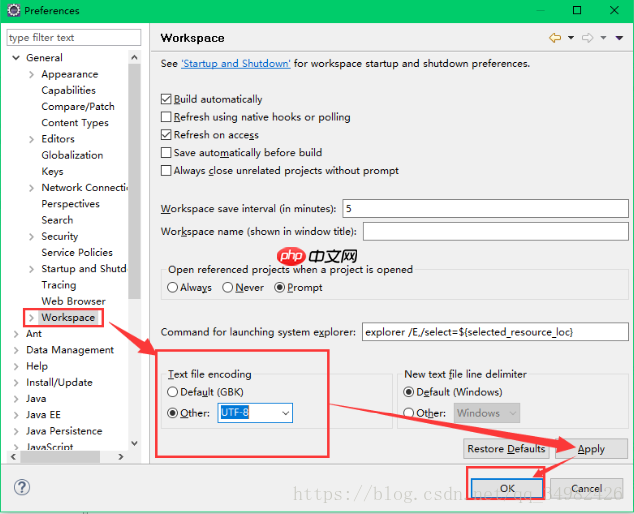The width and height of the screenshot is (634, 514).
Task: Enable Refresh using native hooks or polling
Action: point(166,117)
